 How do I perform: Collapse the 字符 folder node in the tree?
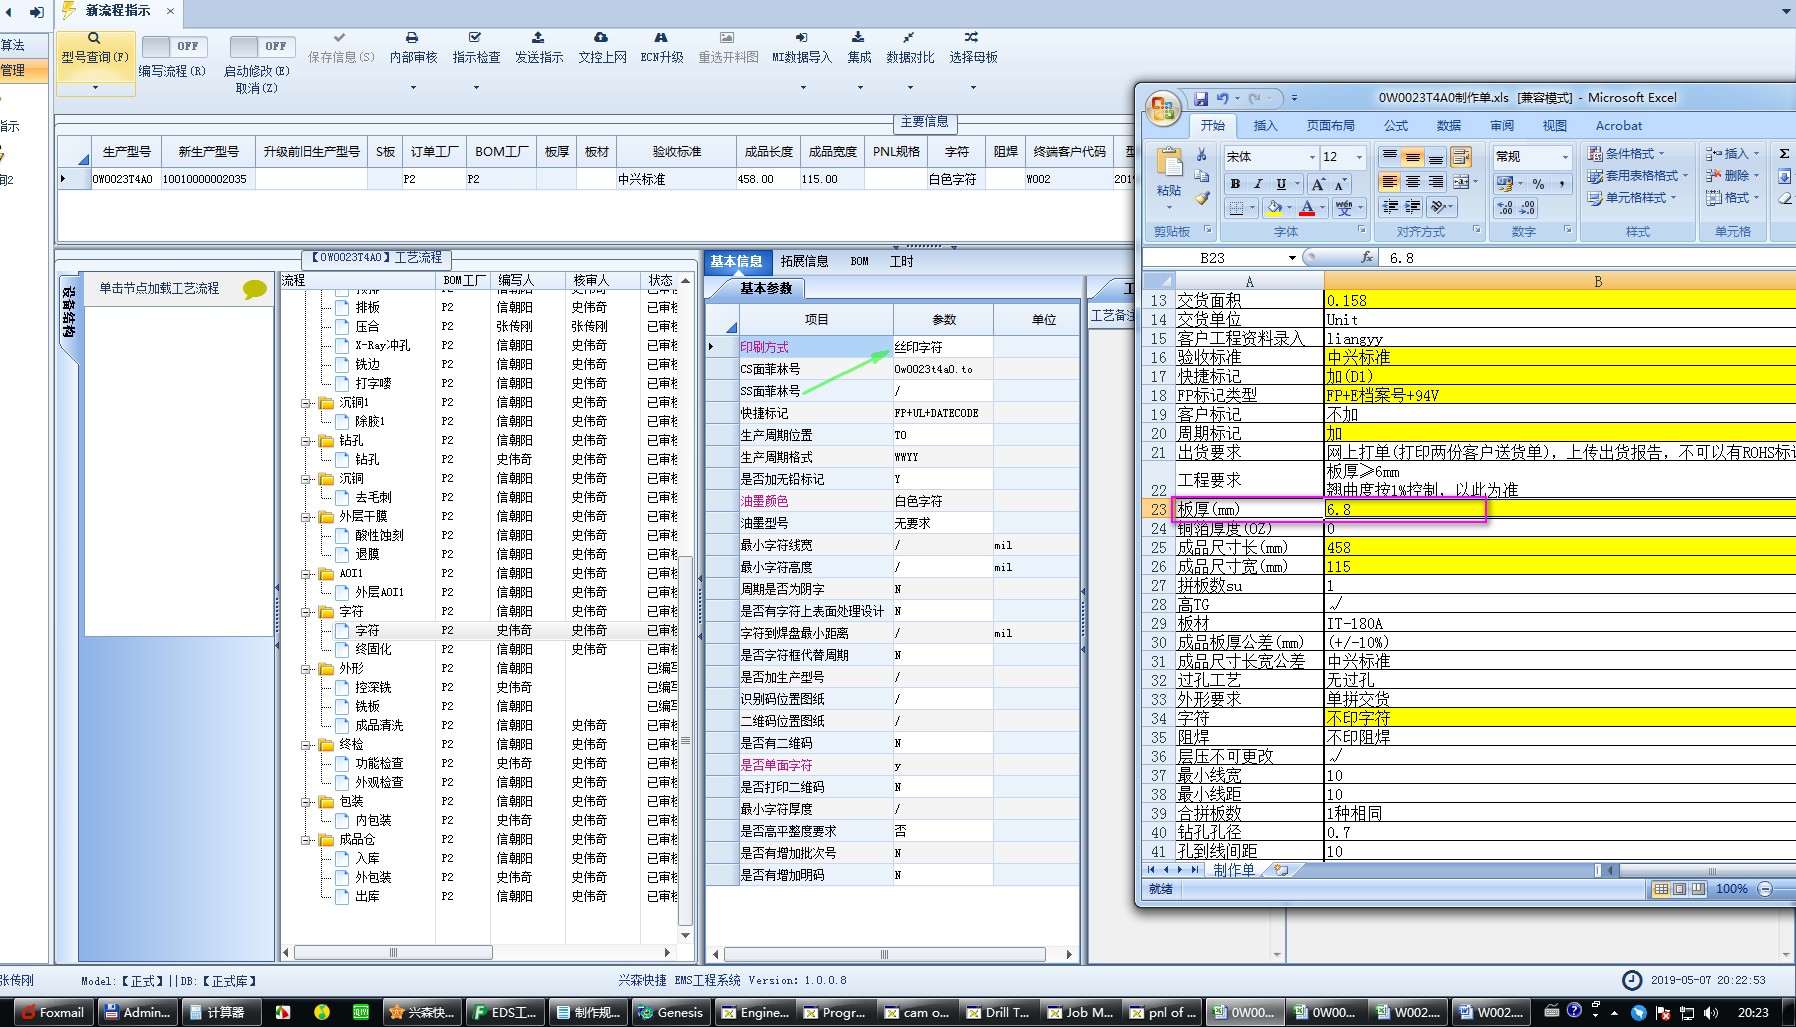click(308, 612)
